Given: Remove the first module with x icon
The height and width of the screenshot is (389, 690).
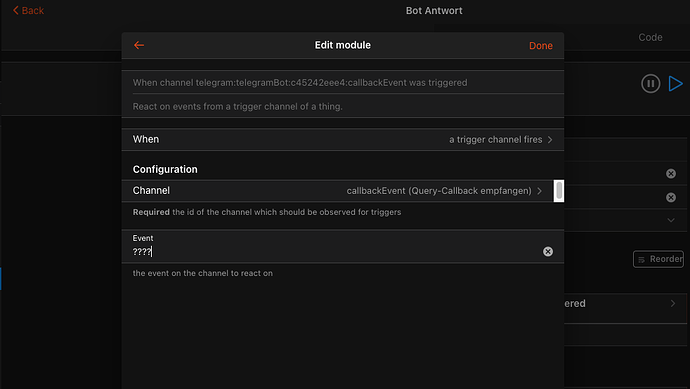Looking at the screenshot, I should coord(671,174).
